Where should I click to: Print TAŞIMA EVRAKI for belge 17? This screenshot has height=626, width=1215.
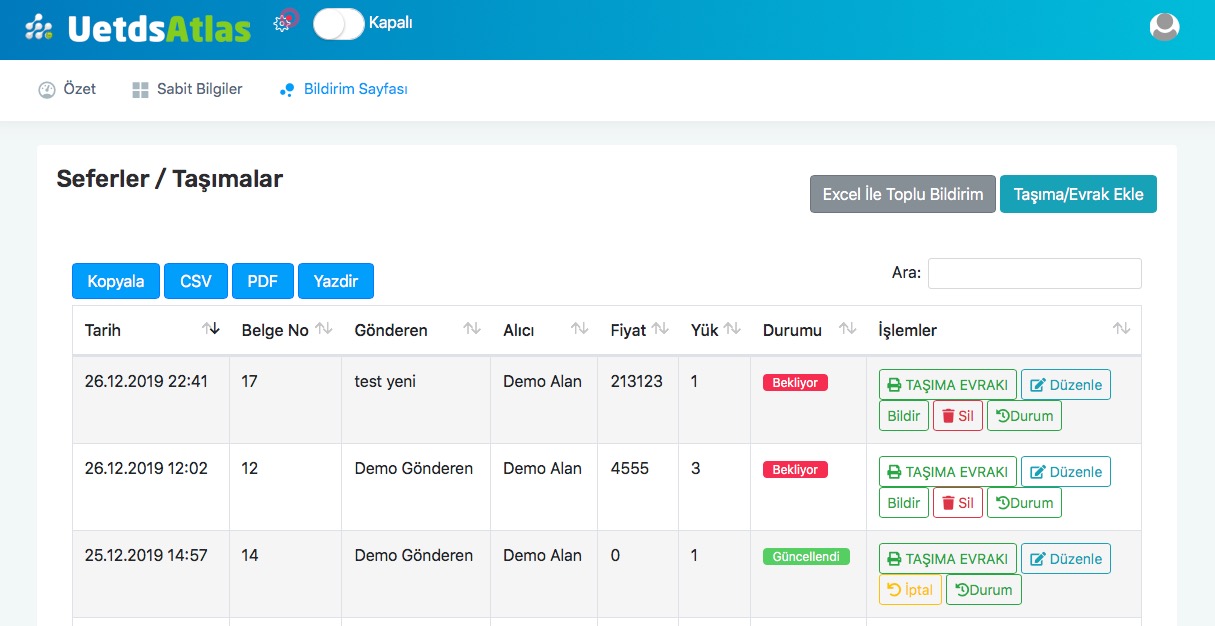point(948,385)
